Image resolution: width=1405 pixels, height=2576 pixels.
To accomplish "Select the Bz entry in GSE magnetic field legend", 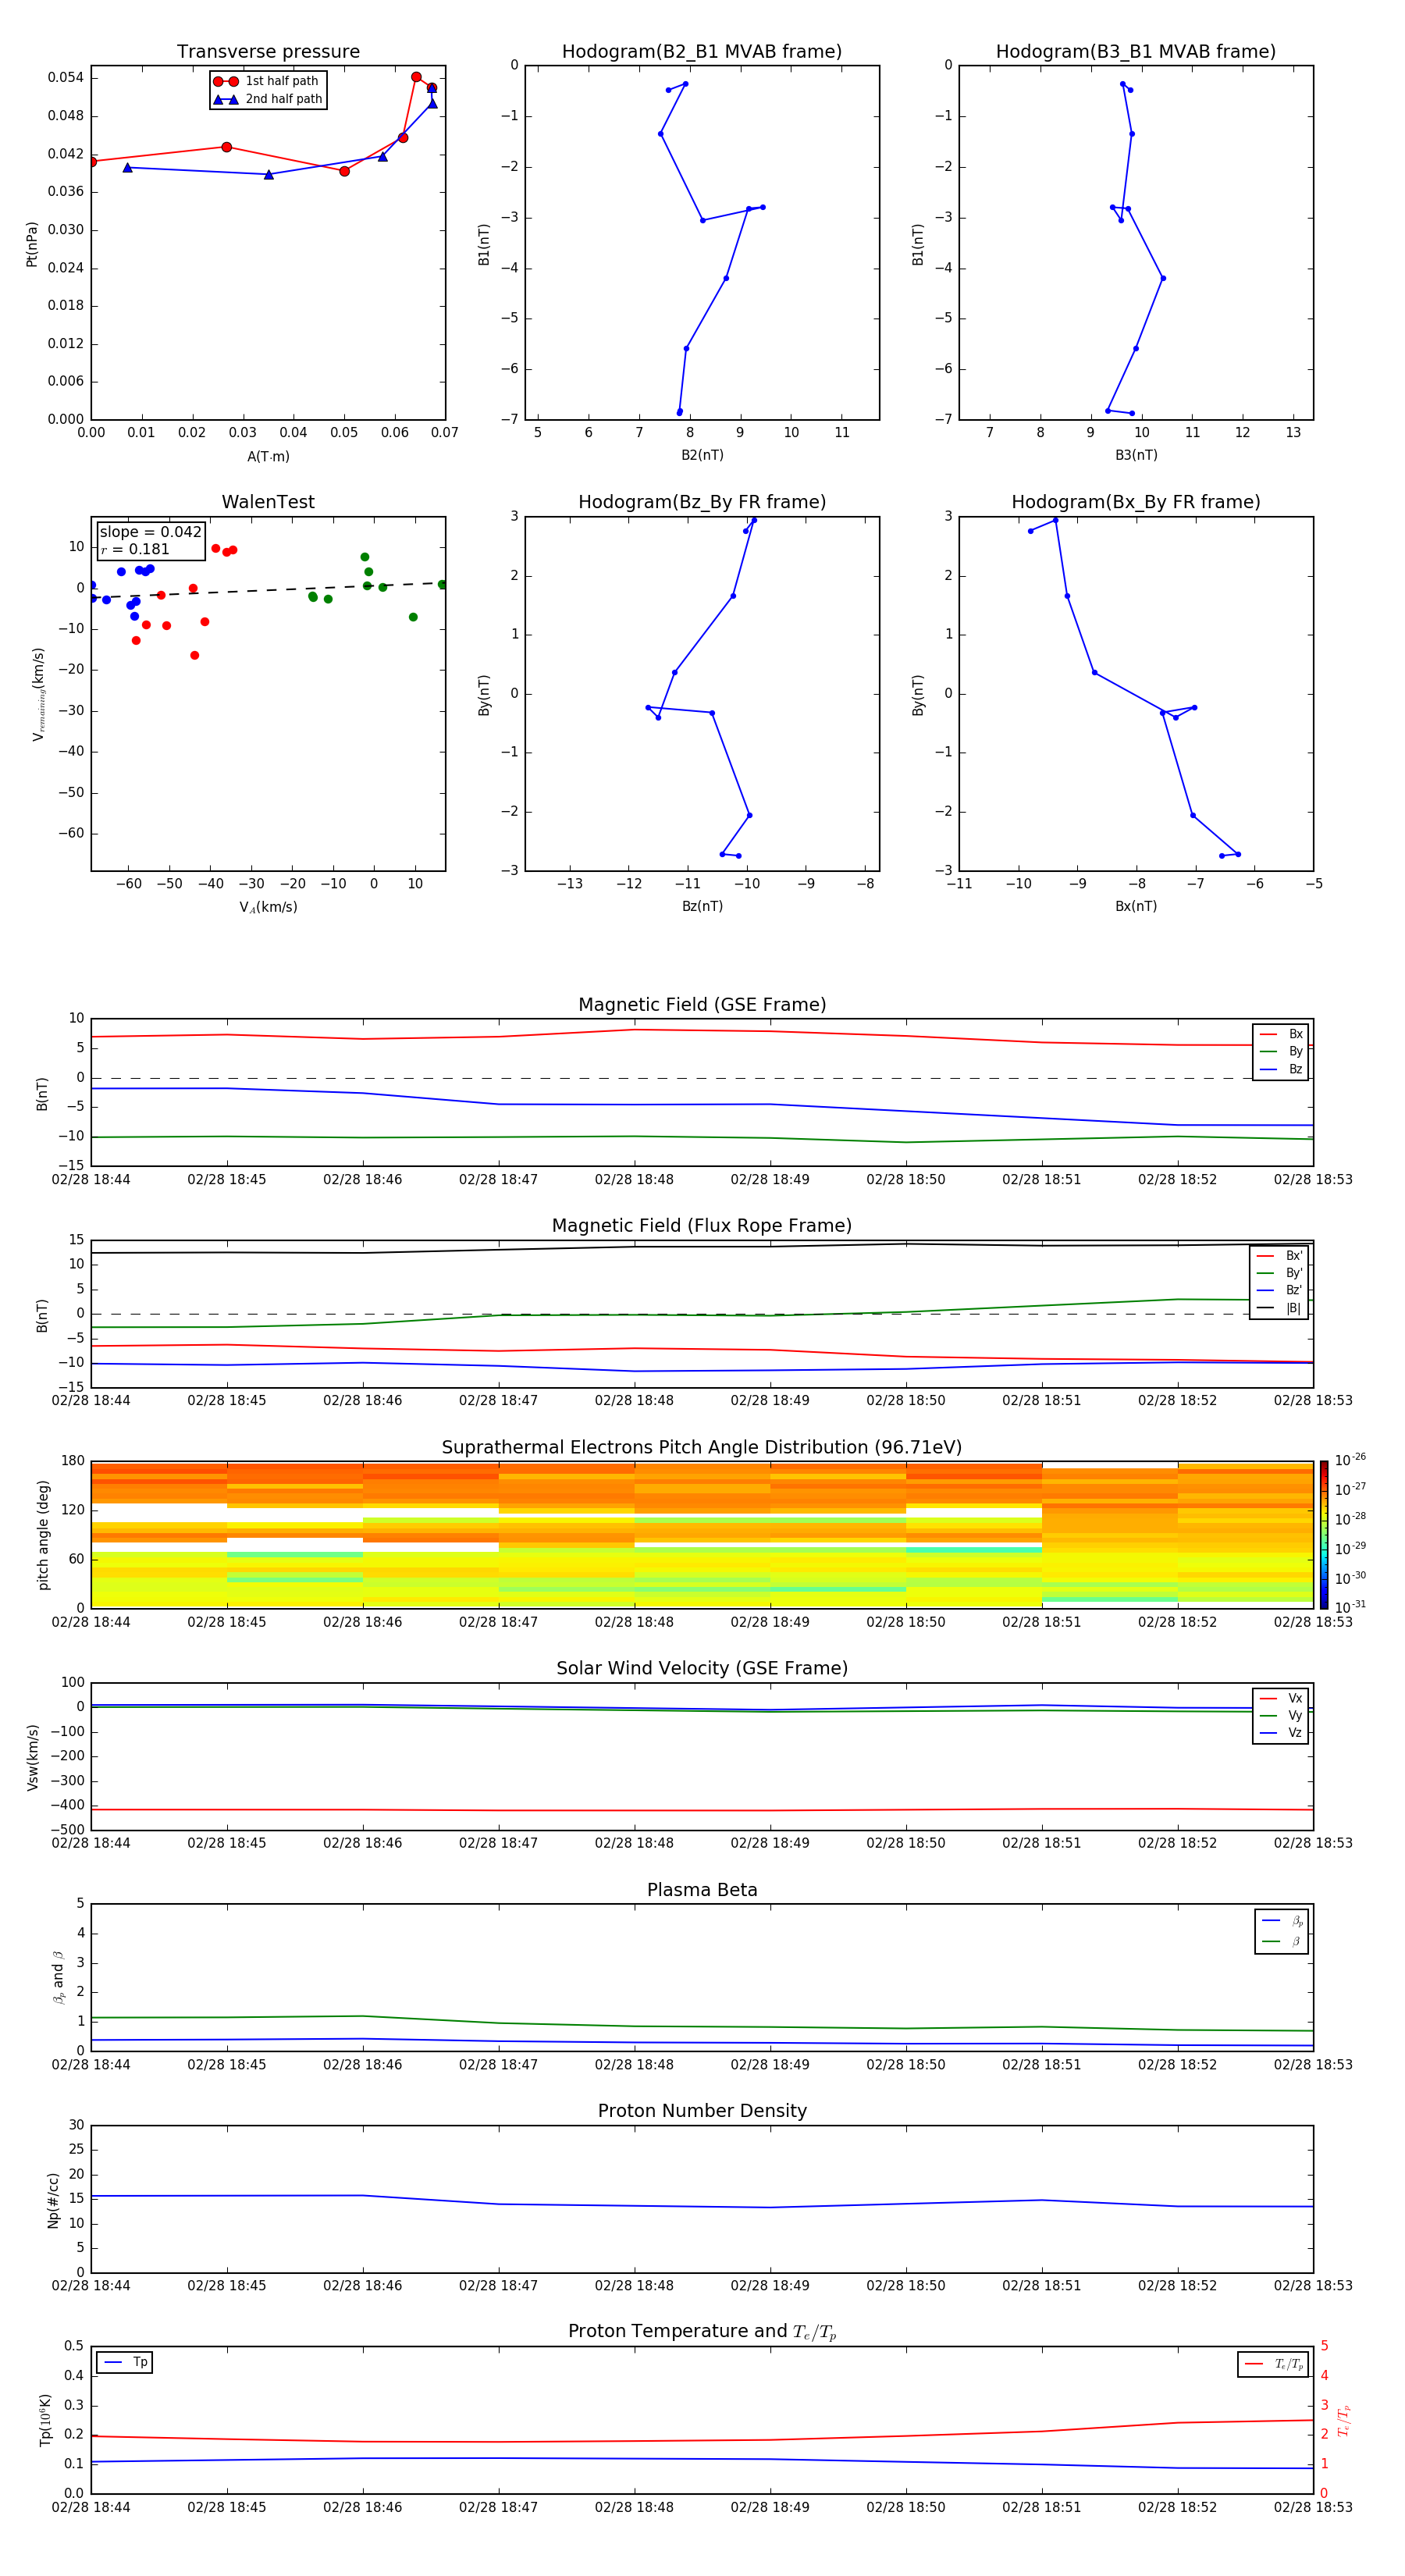I will tap(1281, 1069).
